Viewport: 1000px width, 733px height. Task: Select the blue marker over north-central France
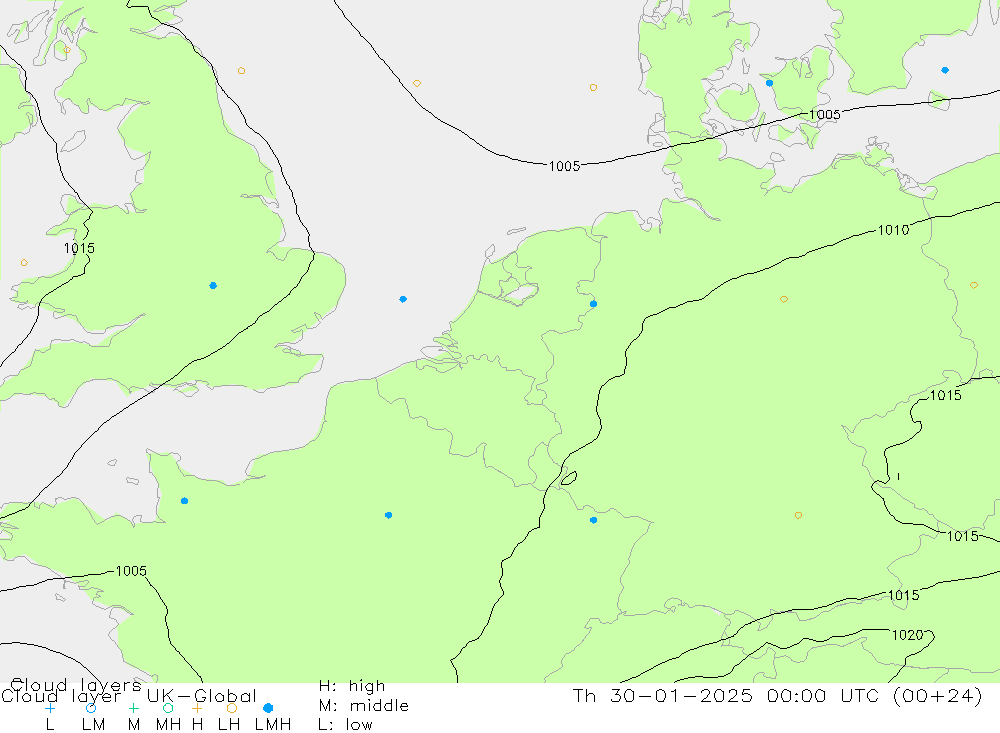pyautogui.click(x=388, y=515)
